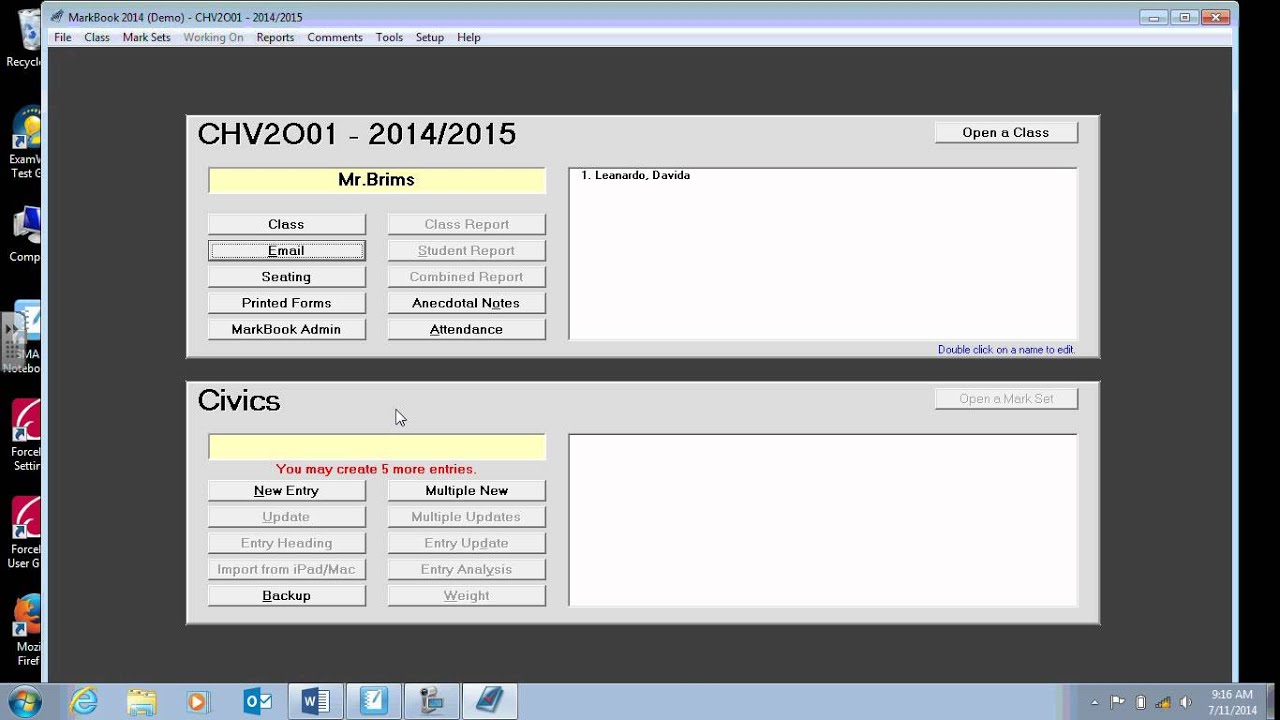Click the volume speaker tray icon
Viewport: 1280px width, 720px height.
tap(1186, 702)
